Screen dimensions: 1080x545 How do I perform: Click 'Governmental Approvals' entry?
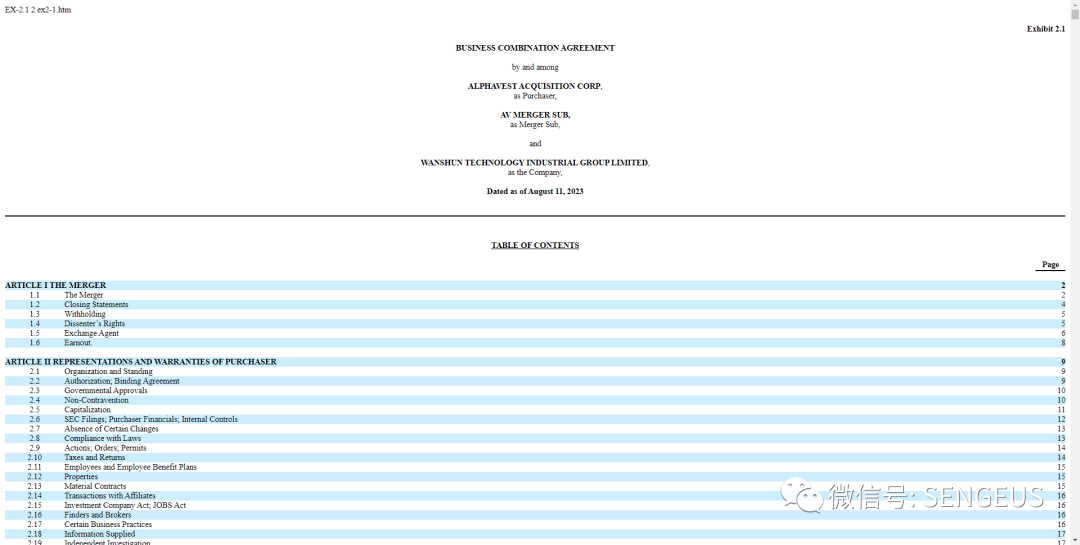tap(106, 391)
